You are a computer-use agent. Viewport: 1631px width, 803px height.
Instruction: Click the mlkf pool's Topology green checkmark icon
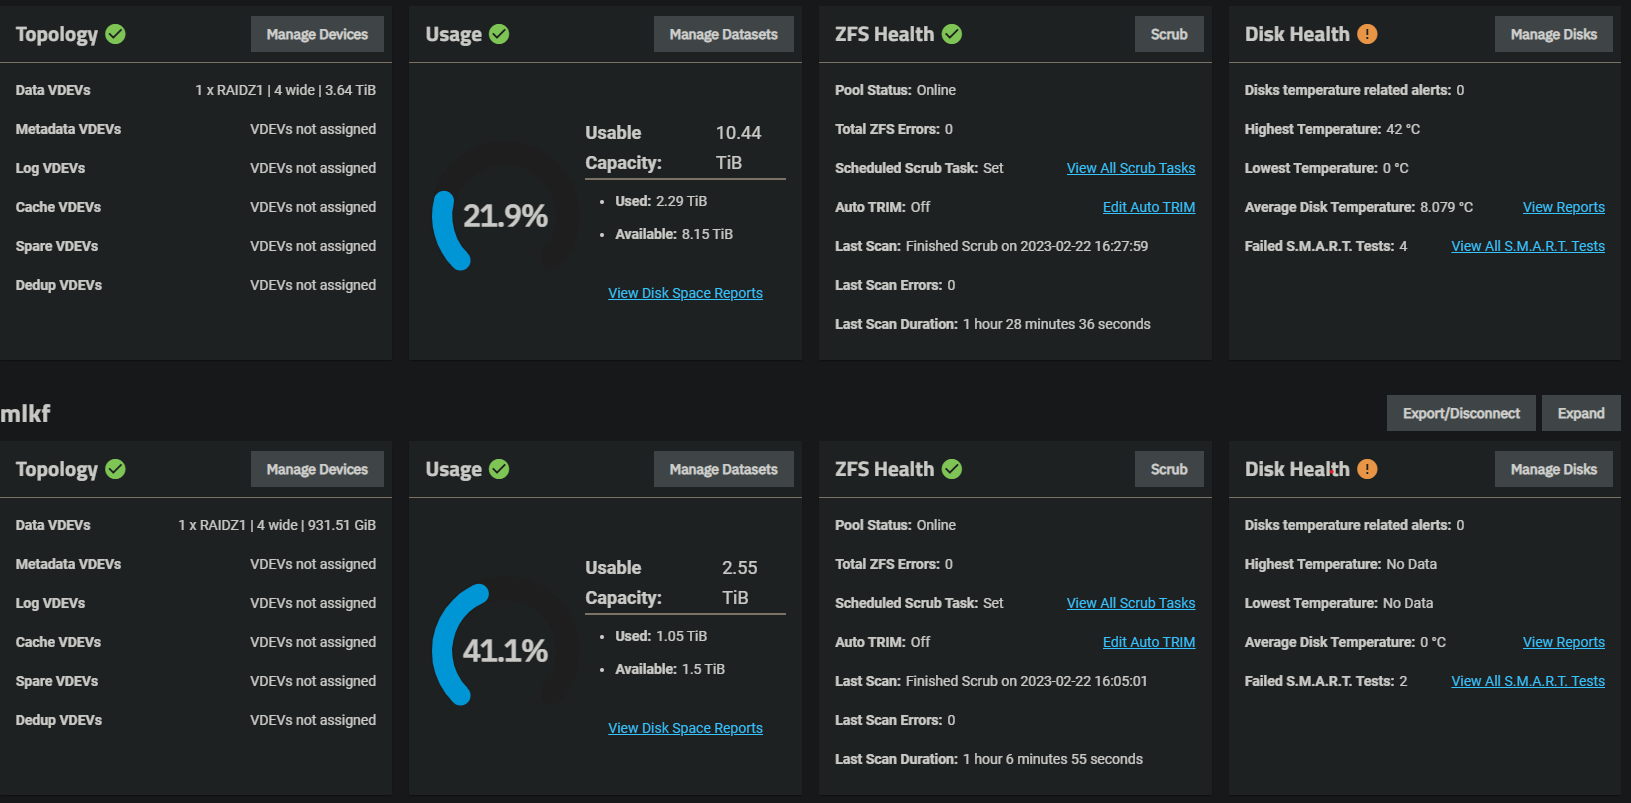116,469
